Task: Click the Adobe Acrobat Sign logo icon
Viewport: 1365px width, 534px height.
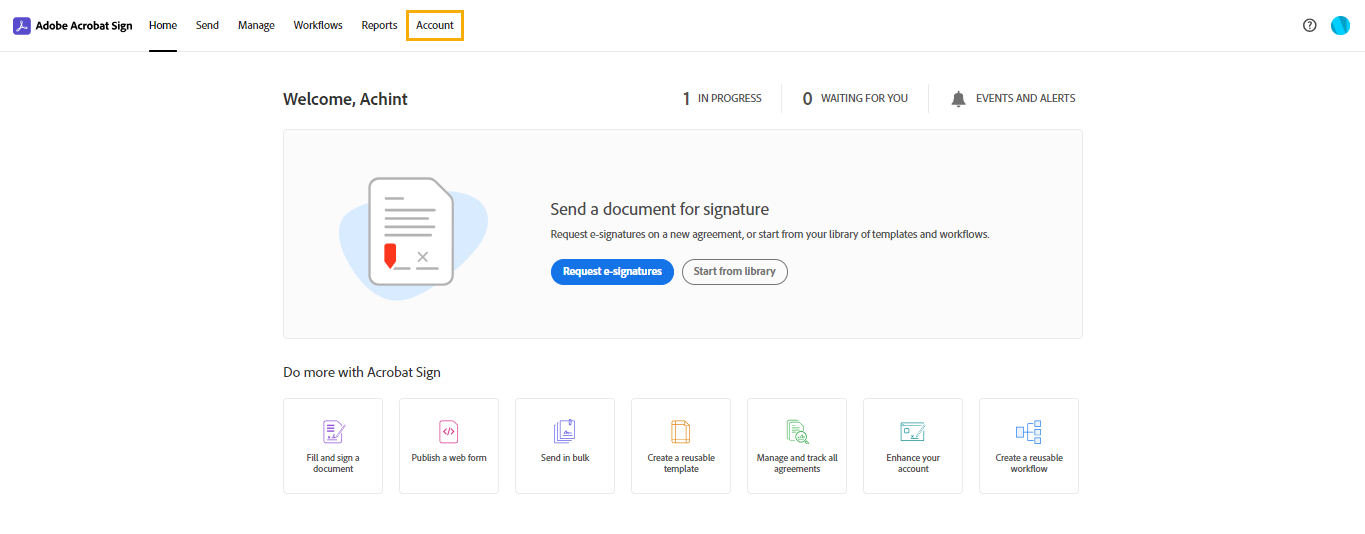Action: (21, 26)
